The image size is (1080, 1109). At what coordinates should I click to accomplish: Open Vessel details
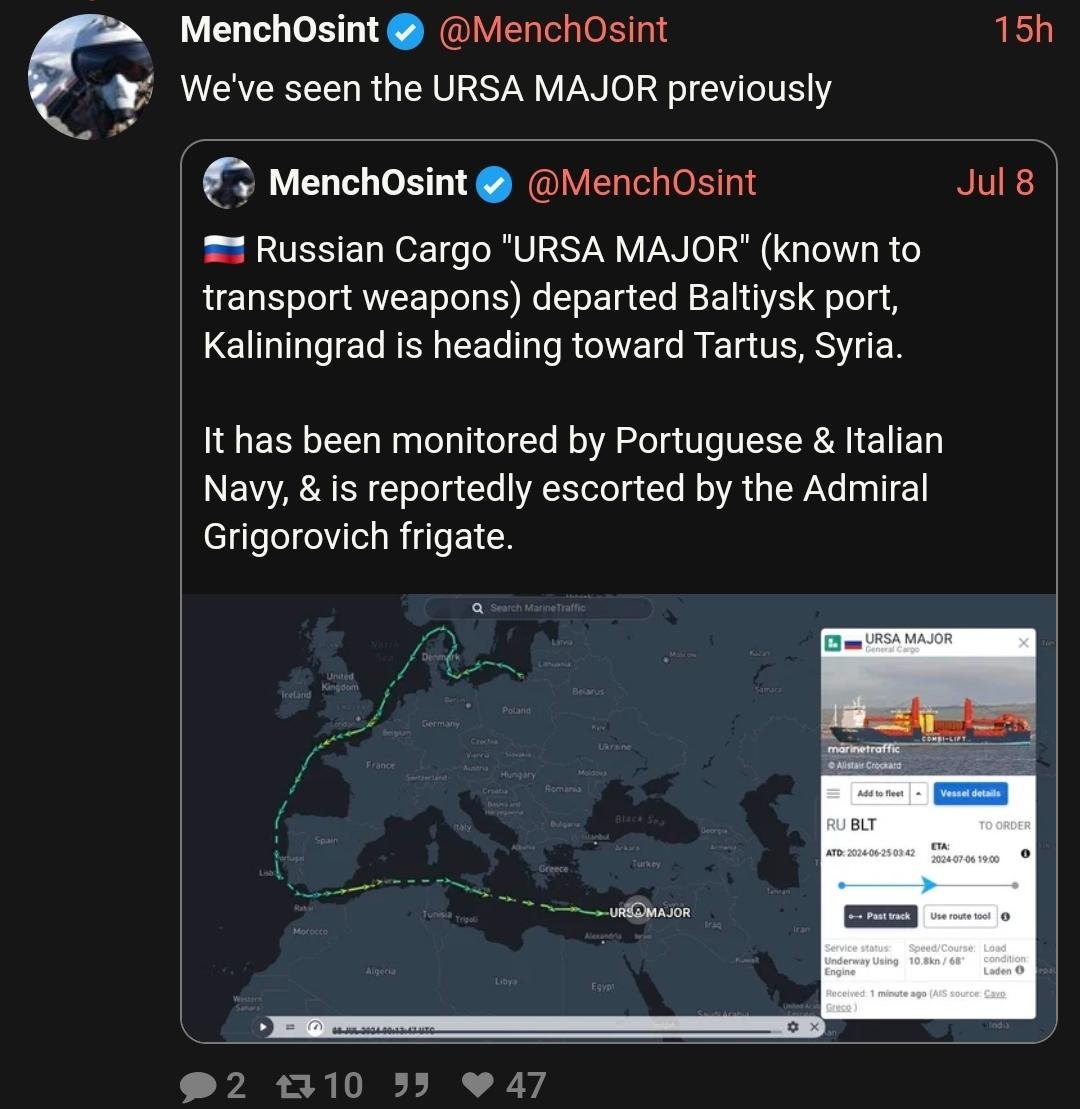[970, 793]
